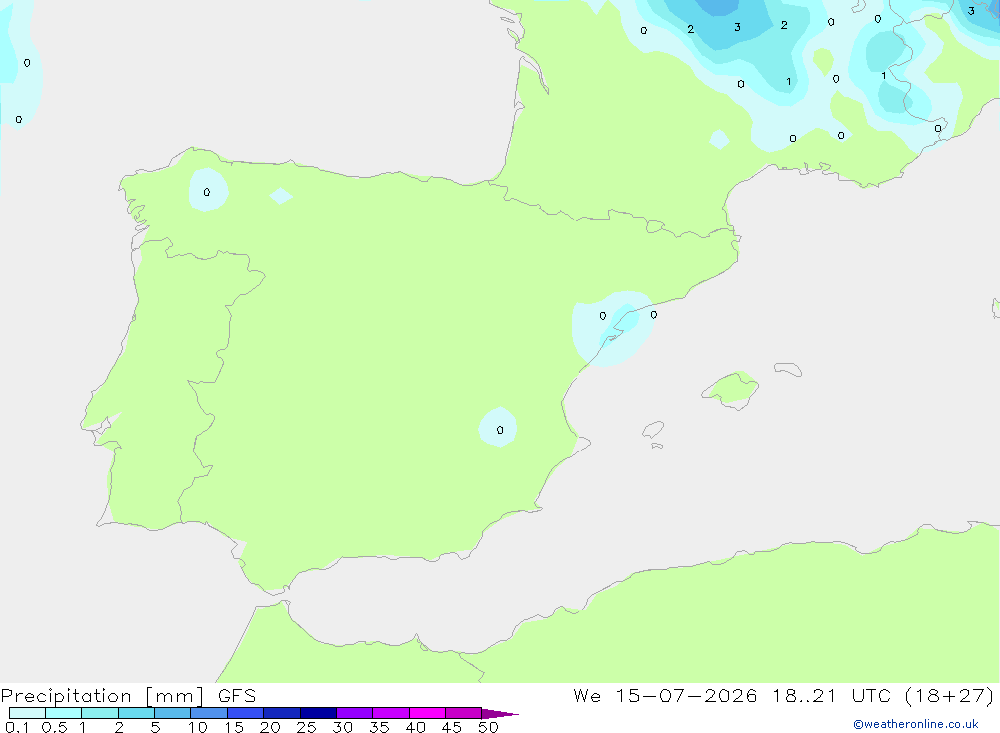Click the '45' legend scale label
The height and width of the screenshot is (733, 1000).
pos(452,727)
